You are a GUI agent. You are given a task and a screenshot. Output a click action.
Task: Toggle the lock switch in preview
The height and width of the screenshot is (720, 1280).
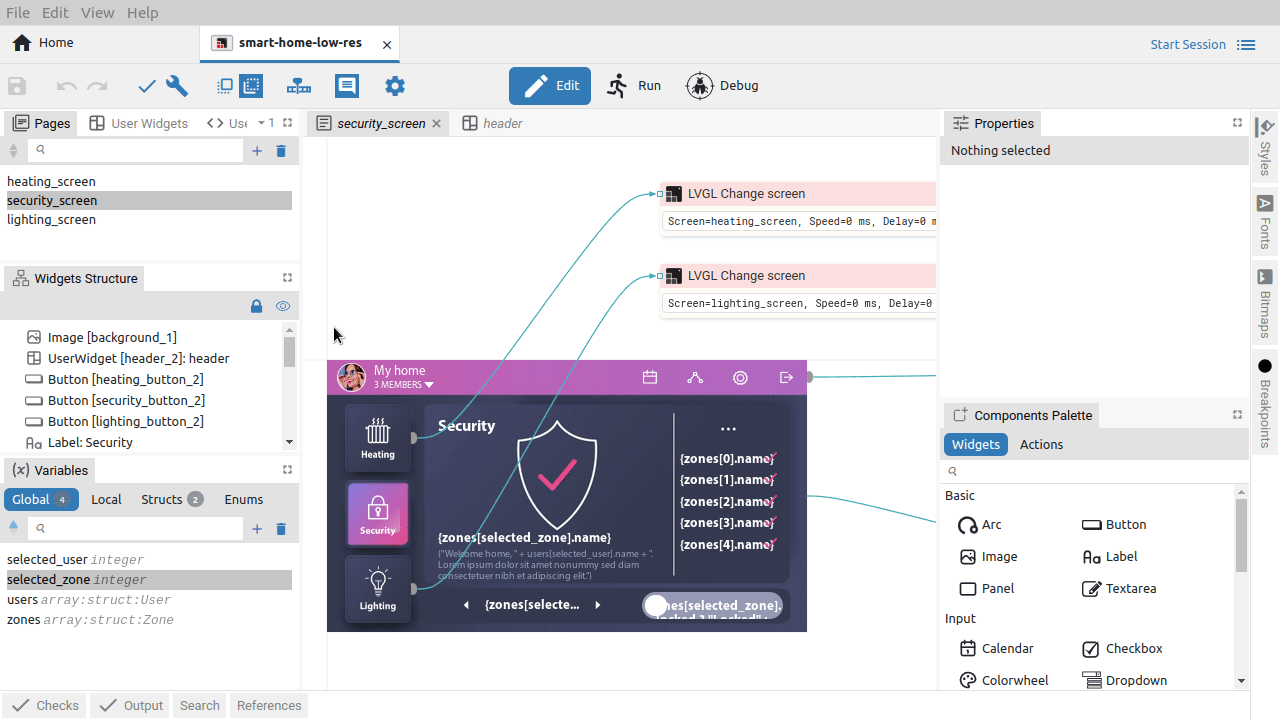[x=712, y=605]
